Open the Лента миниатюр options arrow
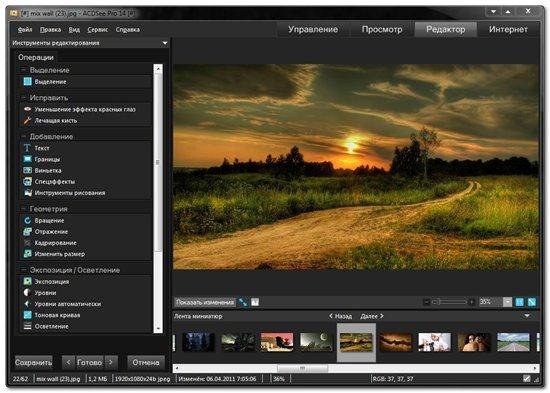The image size is (550, 393). pos(527,316)
